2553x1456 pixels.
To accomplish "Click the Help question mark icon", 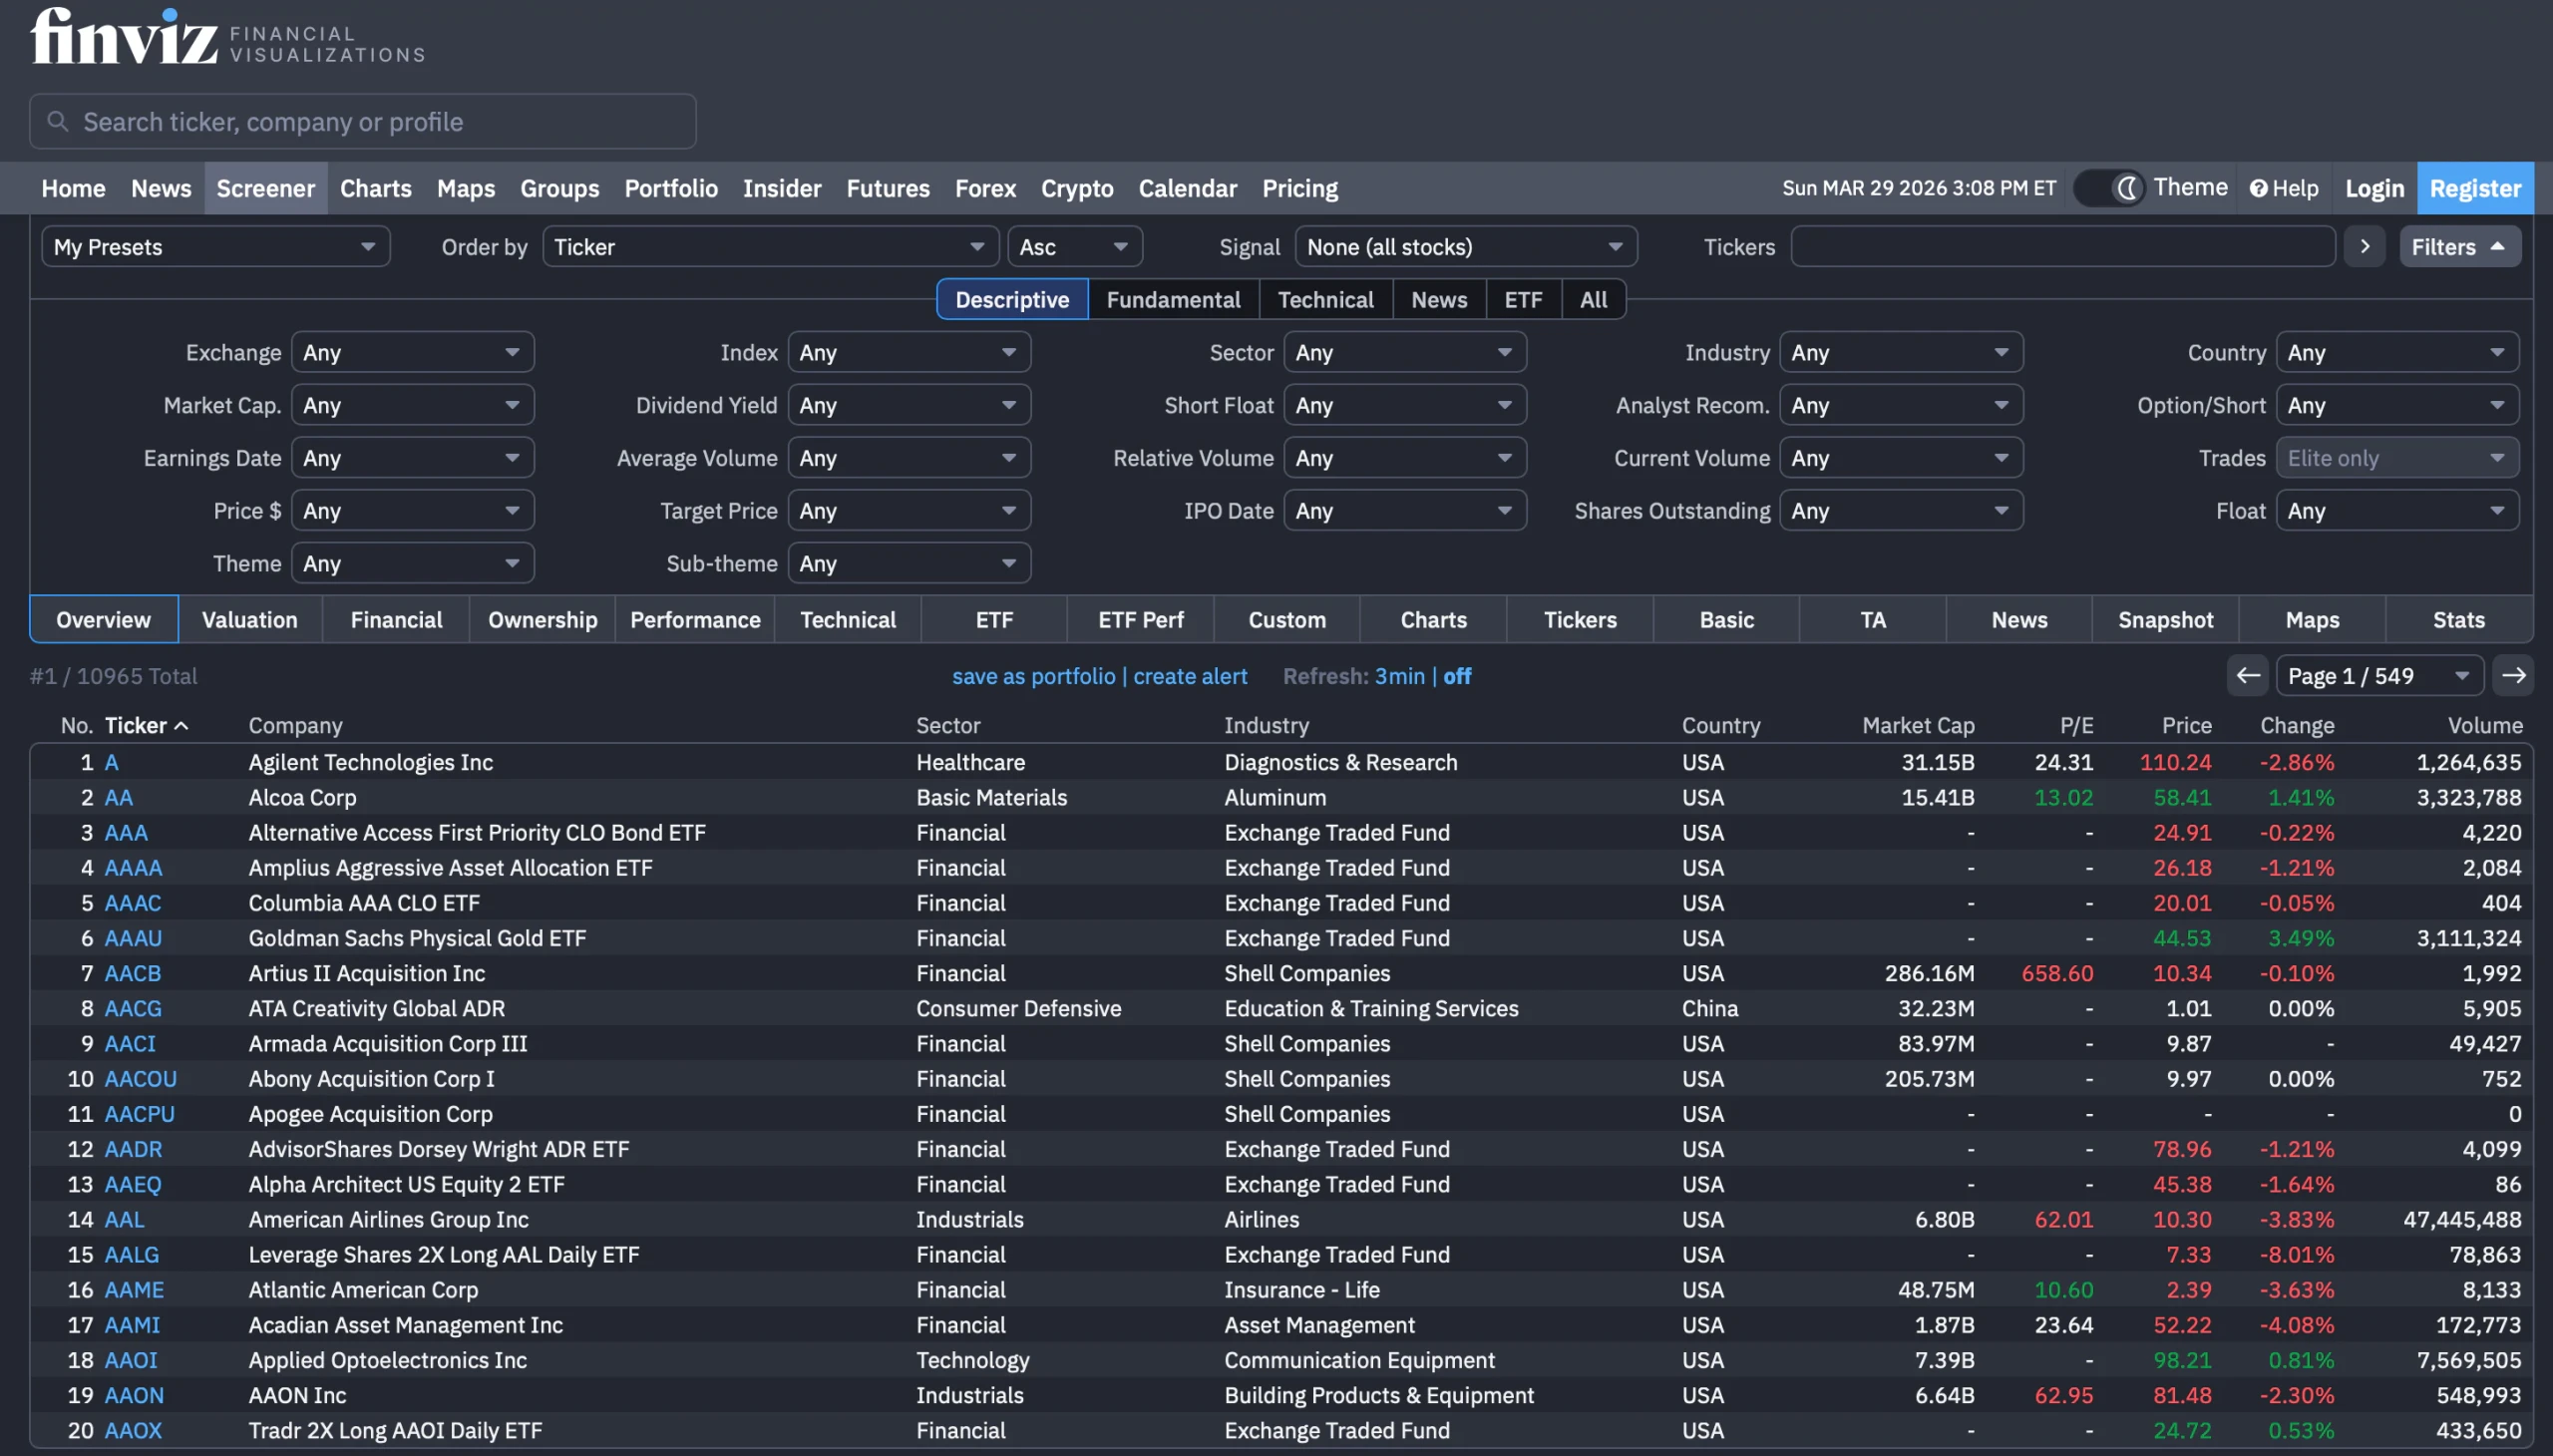I will [2258, 188].
